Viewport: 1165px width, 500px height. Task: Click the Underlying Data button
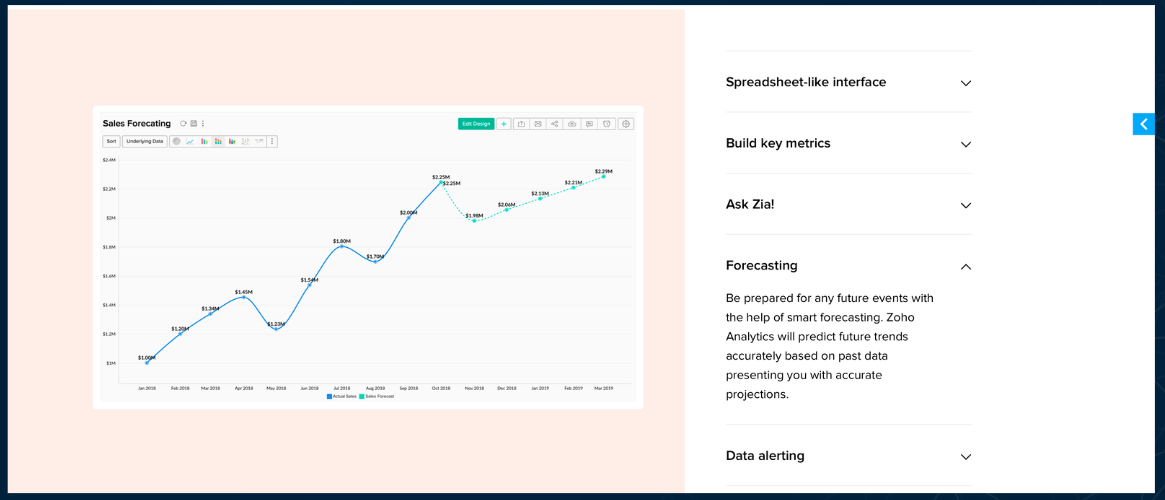tap(145, 141)
